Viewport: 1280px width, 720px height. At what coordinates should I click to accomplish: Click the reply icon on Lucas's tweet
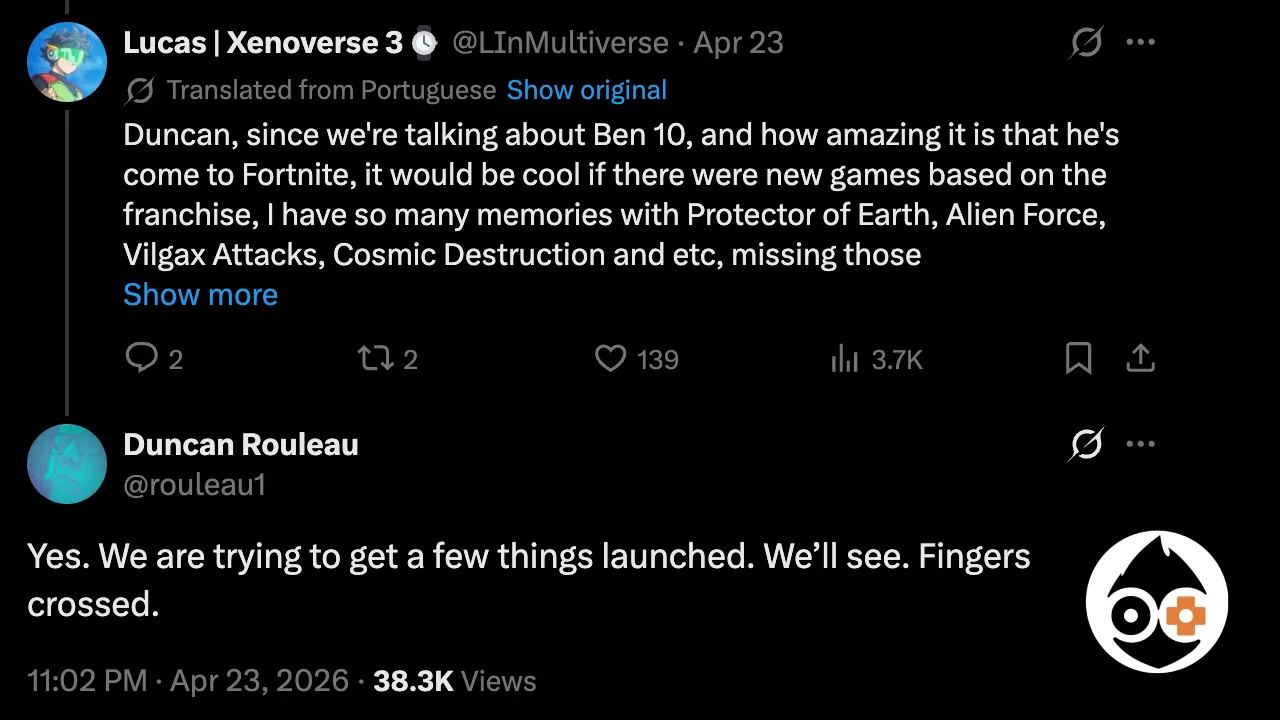click(142, 358)
